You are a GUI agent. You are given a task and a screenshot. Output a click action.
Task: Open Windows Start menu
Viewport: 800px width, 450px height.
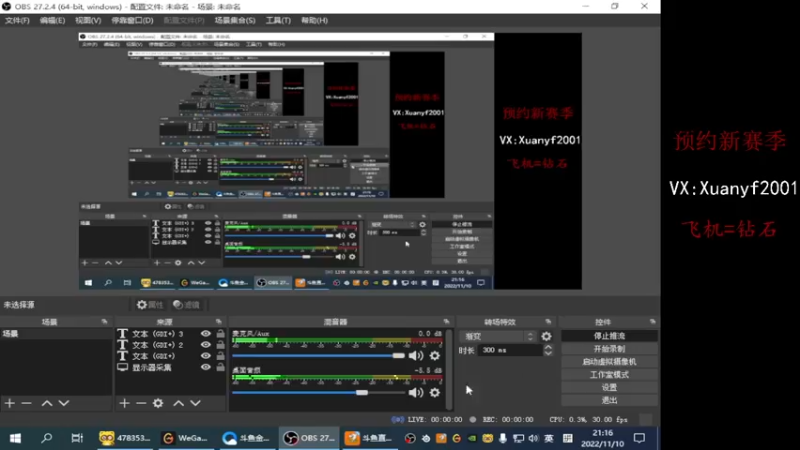[15, 438]
